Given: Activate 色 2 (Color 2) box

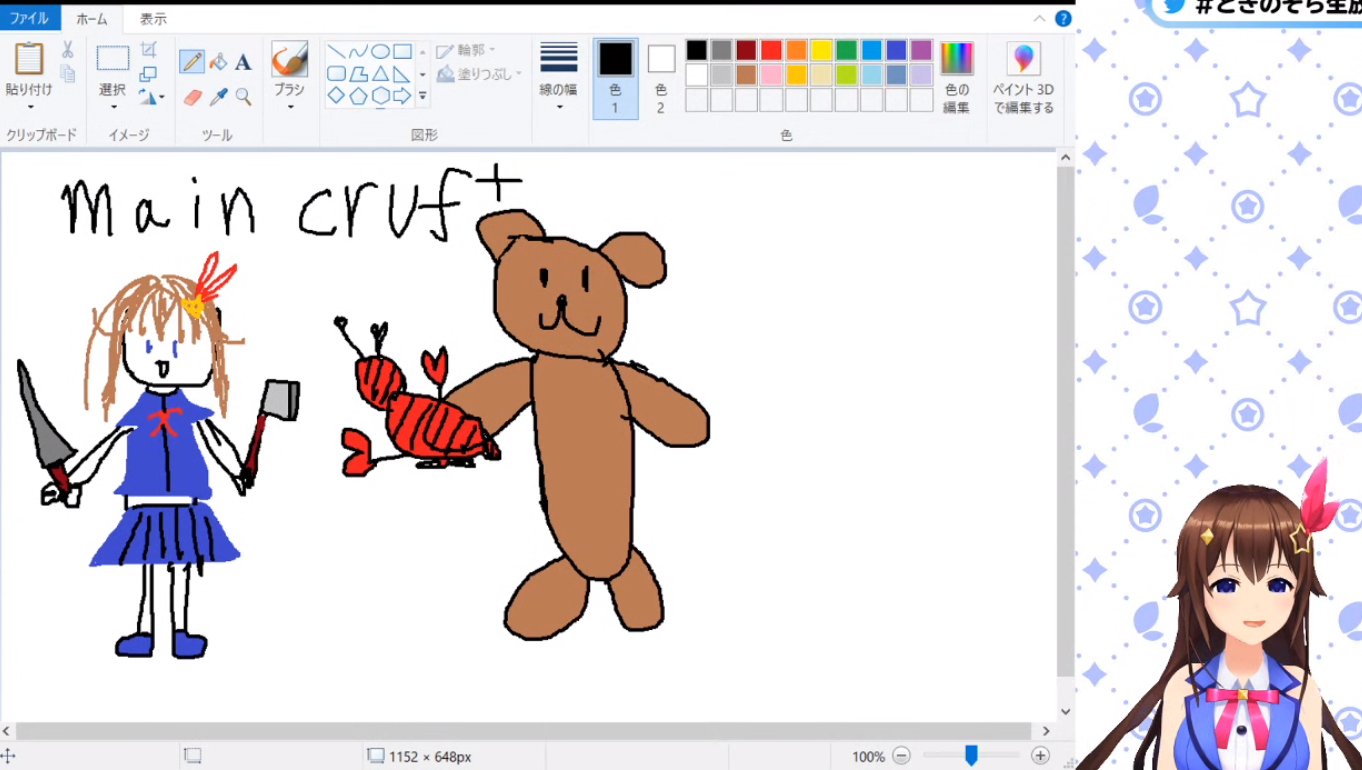Looking at the screenshot, I should coord(661,79).
